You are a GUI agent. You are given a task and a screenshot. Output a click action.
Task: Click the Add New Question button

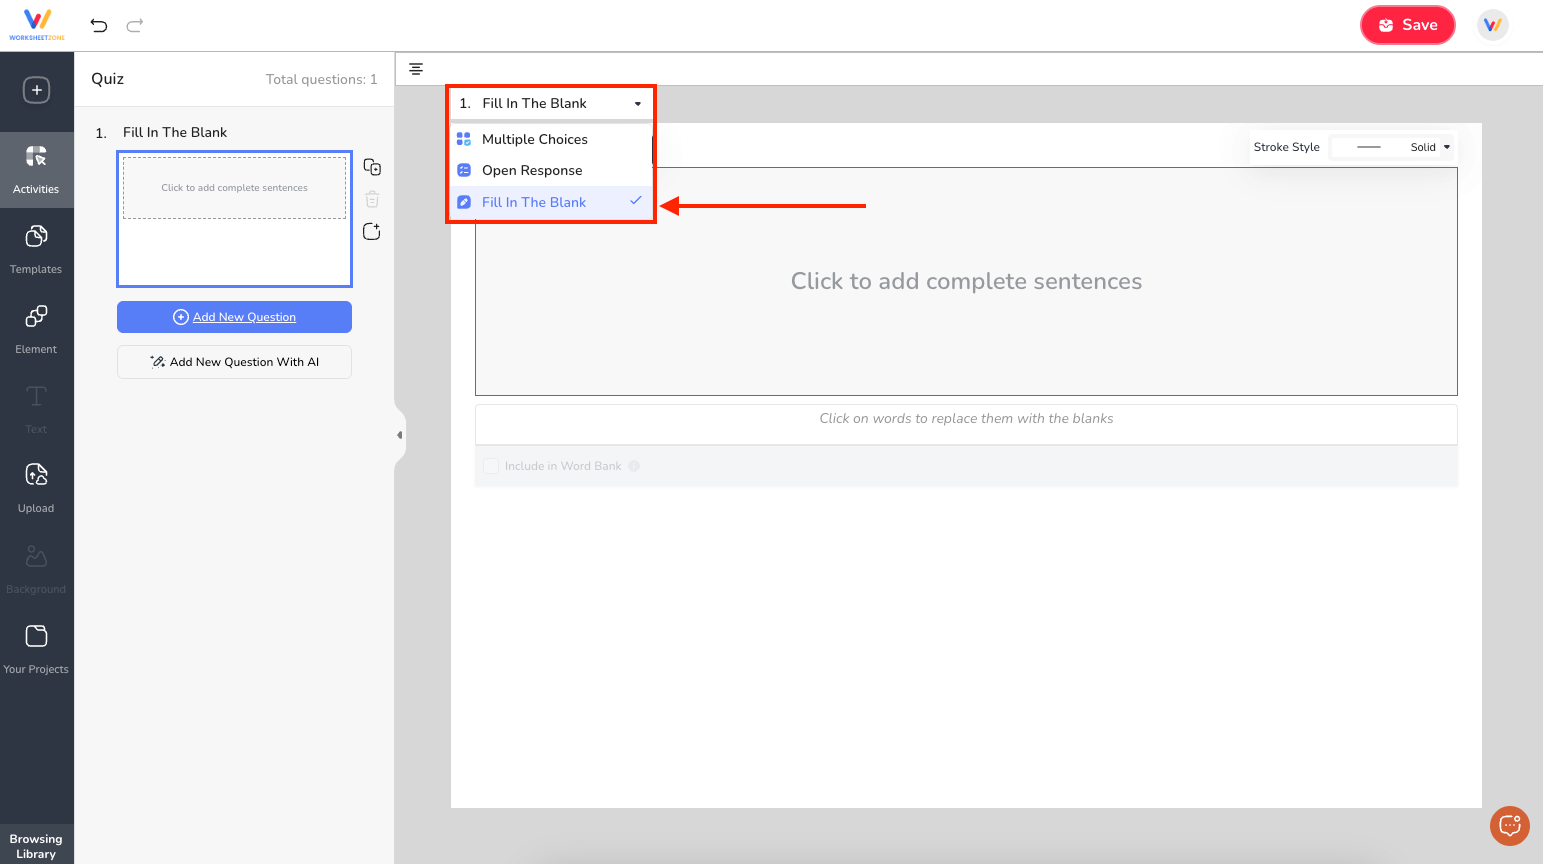[234, 317]
